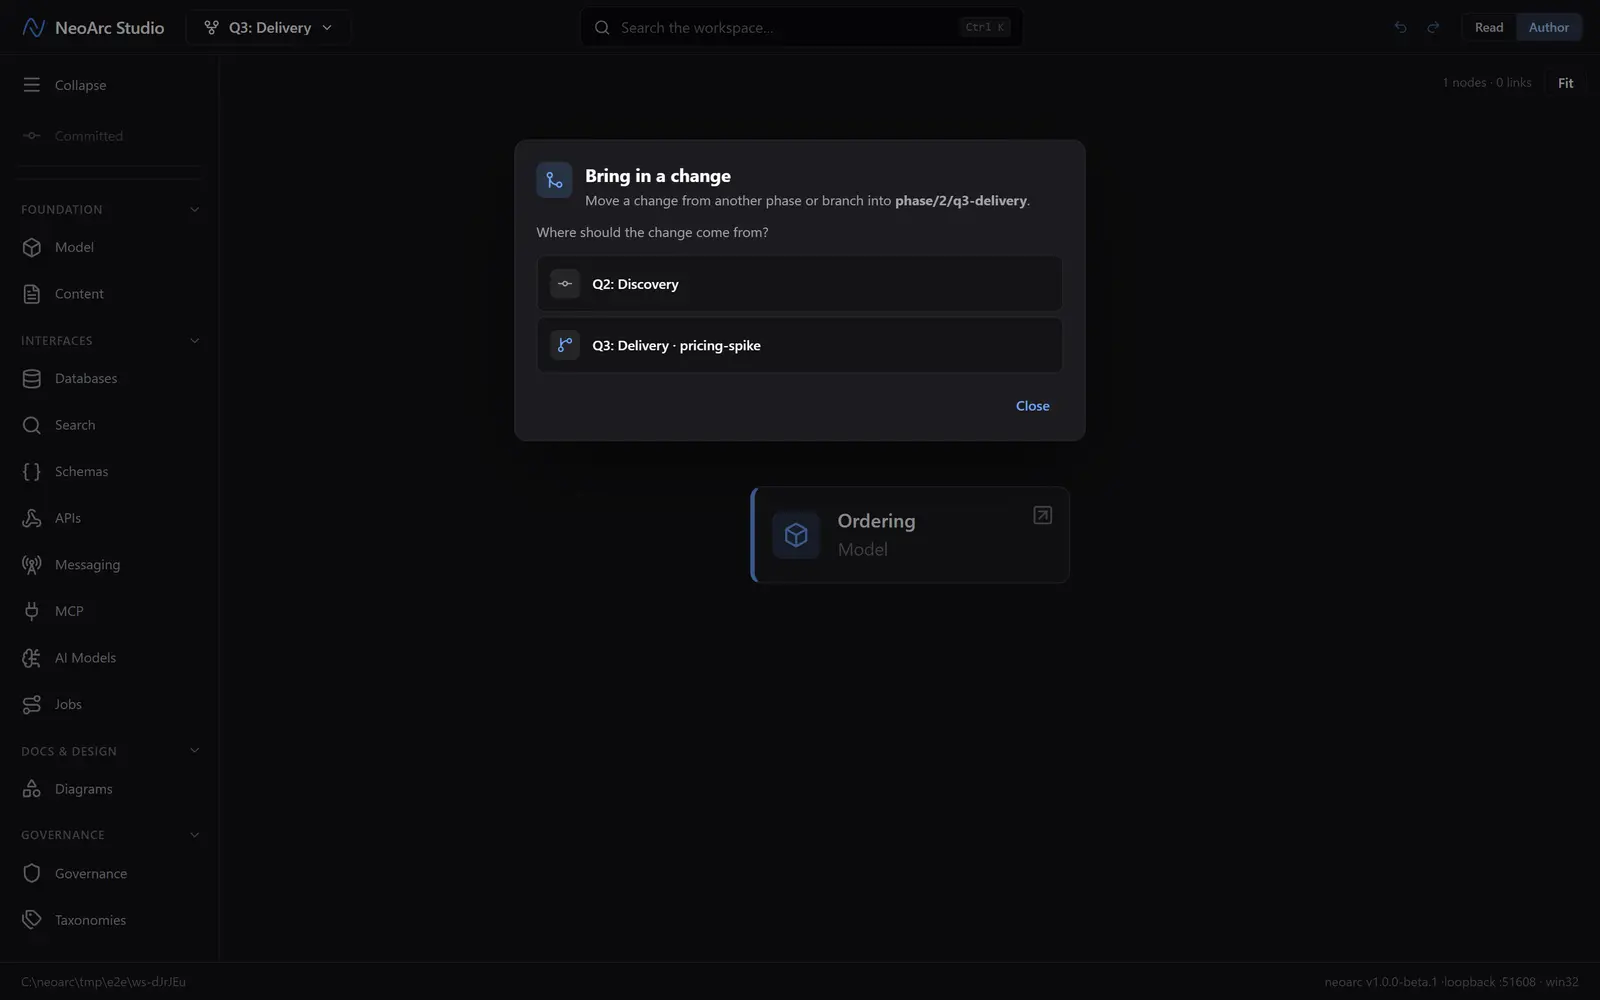Collapse the Docs & Design section chevron
This screenshot has height=1000, width=1600.
[x=194, y=751]
